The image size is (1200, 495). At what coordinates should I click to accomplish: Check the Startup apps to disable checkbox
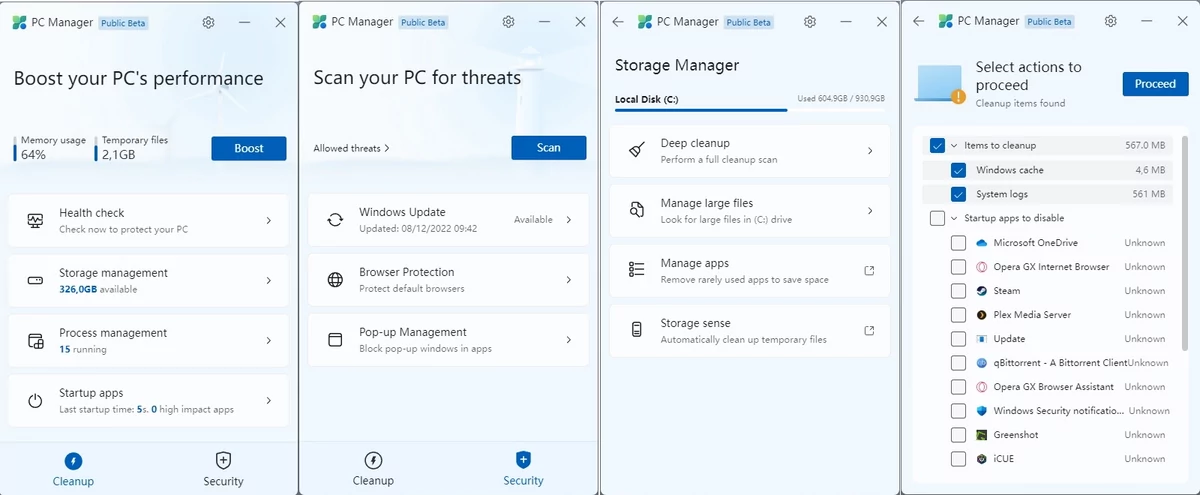[x=937, y=218]
